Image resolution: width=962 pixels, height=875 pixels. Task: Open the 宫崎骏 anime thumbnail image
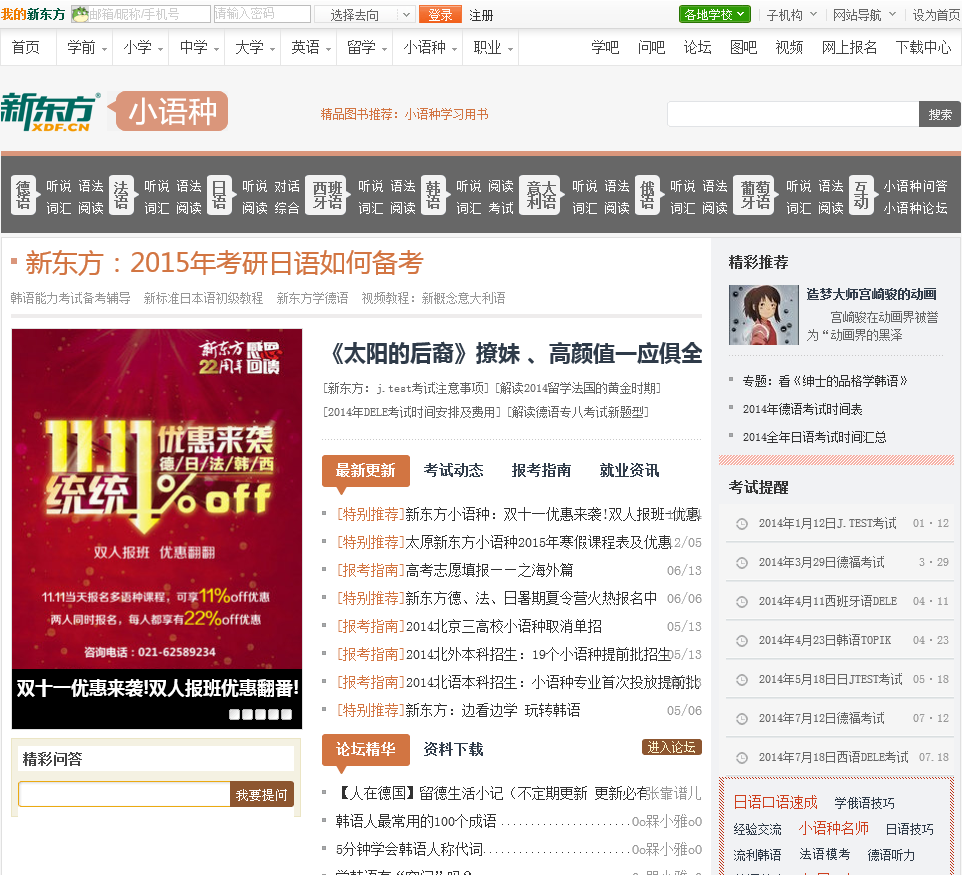click(763, 315)
